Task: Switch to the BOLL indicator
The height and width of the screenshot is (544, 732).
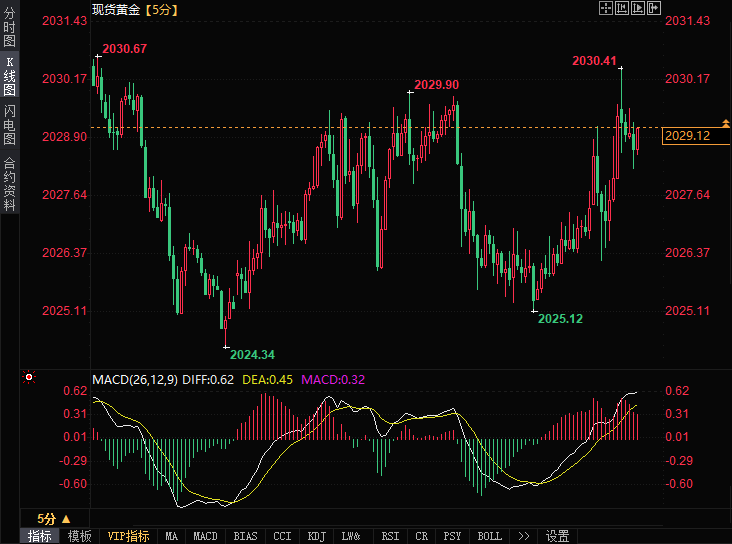Action: click(490, 536)
